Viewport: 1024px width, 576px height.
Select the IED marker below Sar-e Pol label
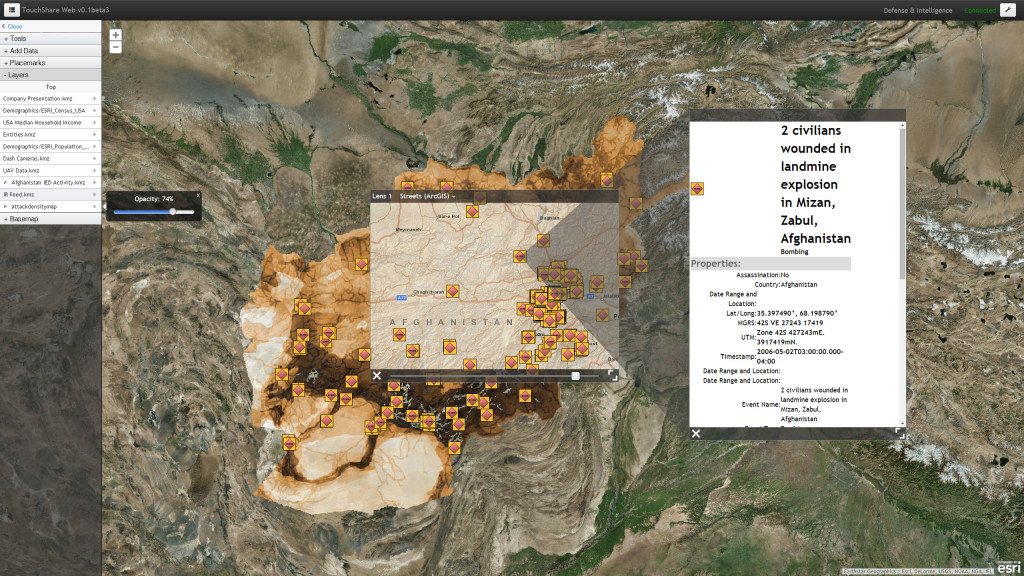pos(472,212)
